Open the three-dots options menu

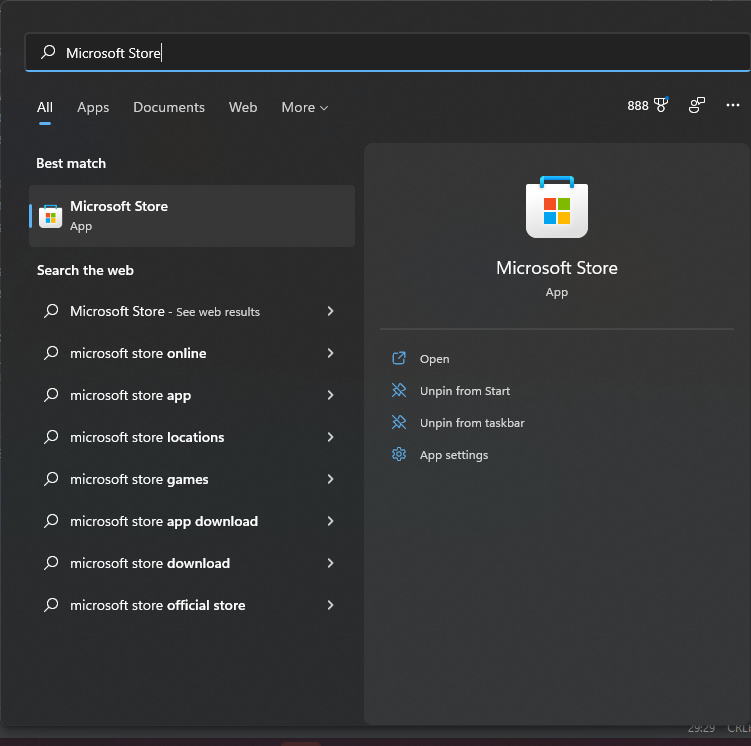click(732, 105)
